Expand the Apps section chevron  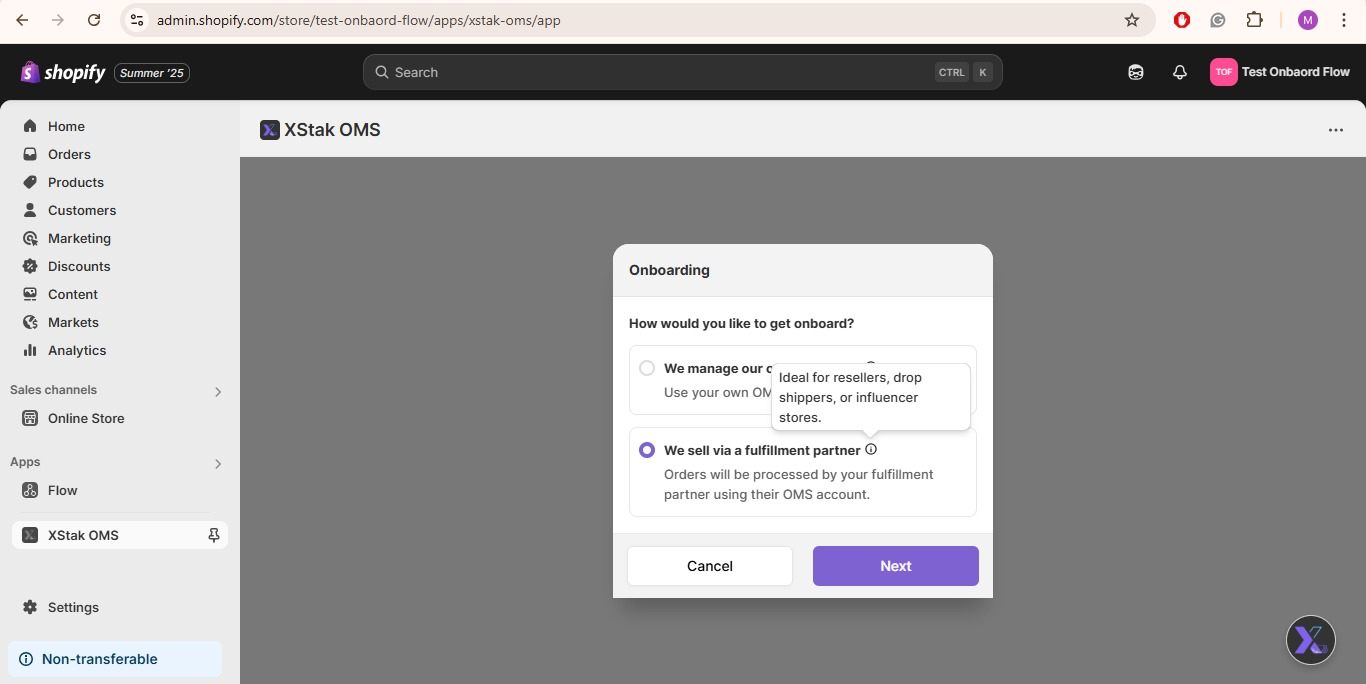218,463
